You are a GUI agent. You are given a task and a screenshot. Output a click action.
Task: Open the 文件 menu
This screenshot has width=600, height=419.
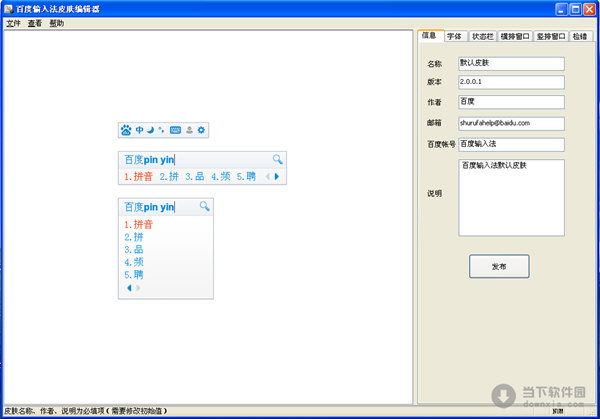[x=13, y=23]
